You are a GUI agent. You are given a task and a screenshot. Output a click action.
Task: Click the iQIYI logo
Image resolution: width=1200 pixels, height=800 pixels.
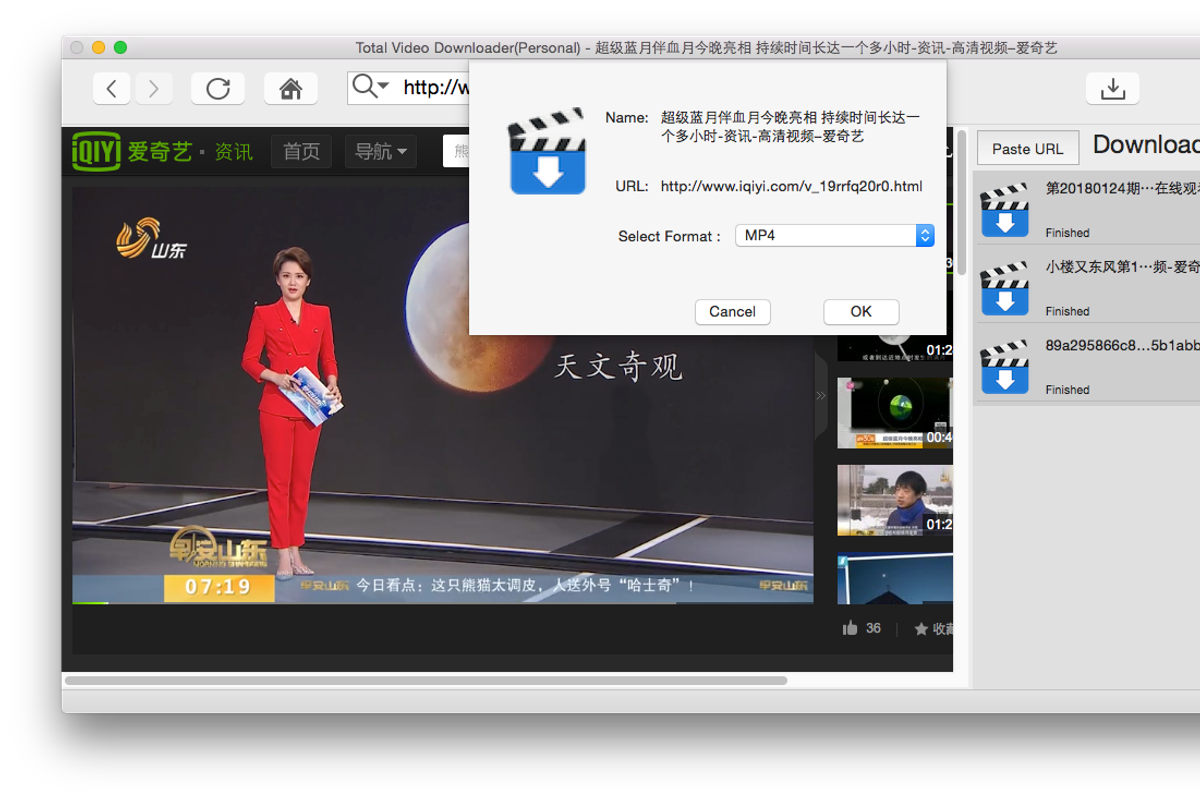click(96, 151)
